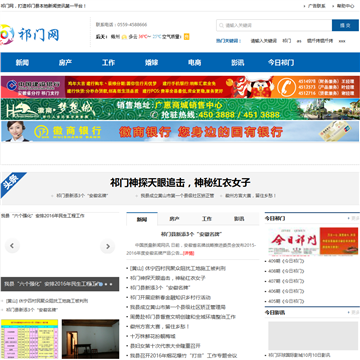360x360 pixels.
Task: Open left column link 祁门县新添3个“安徽名牌” below slider
Action: pyautogui.click(x=32, y=310)
